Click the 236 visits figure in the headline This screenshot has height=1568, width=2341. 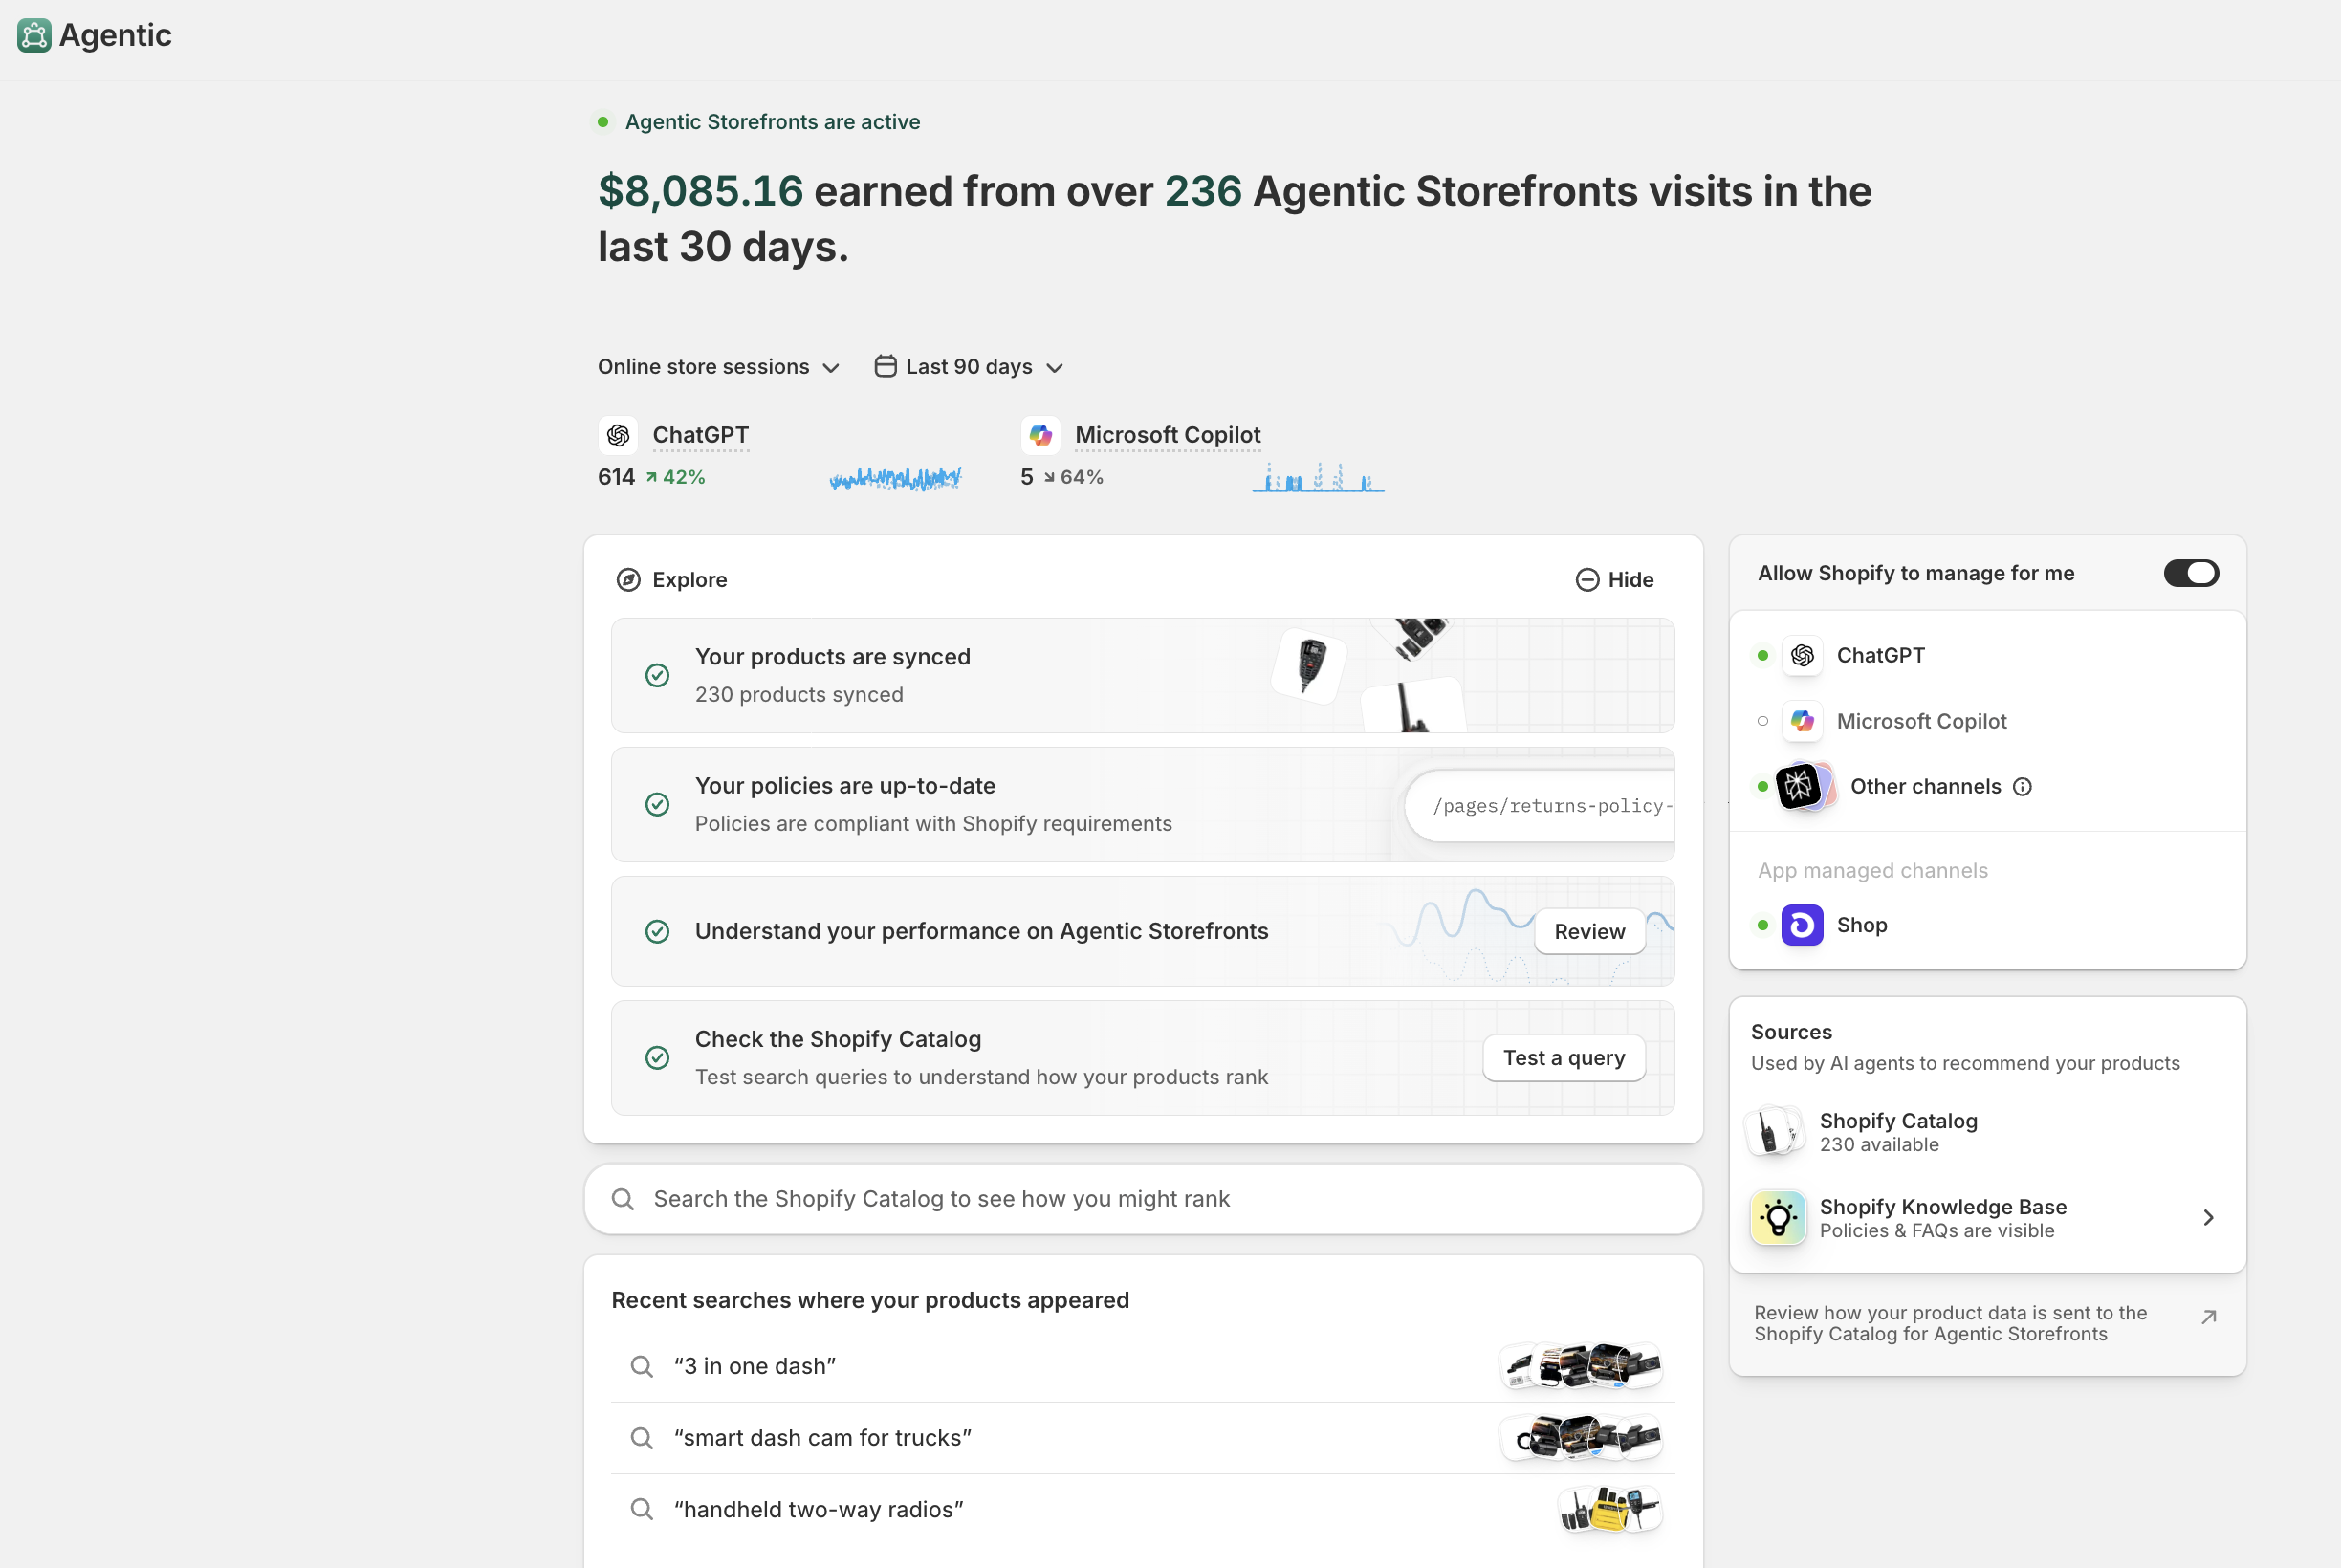click(x=1203, y=191)
